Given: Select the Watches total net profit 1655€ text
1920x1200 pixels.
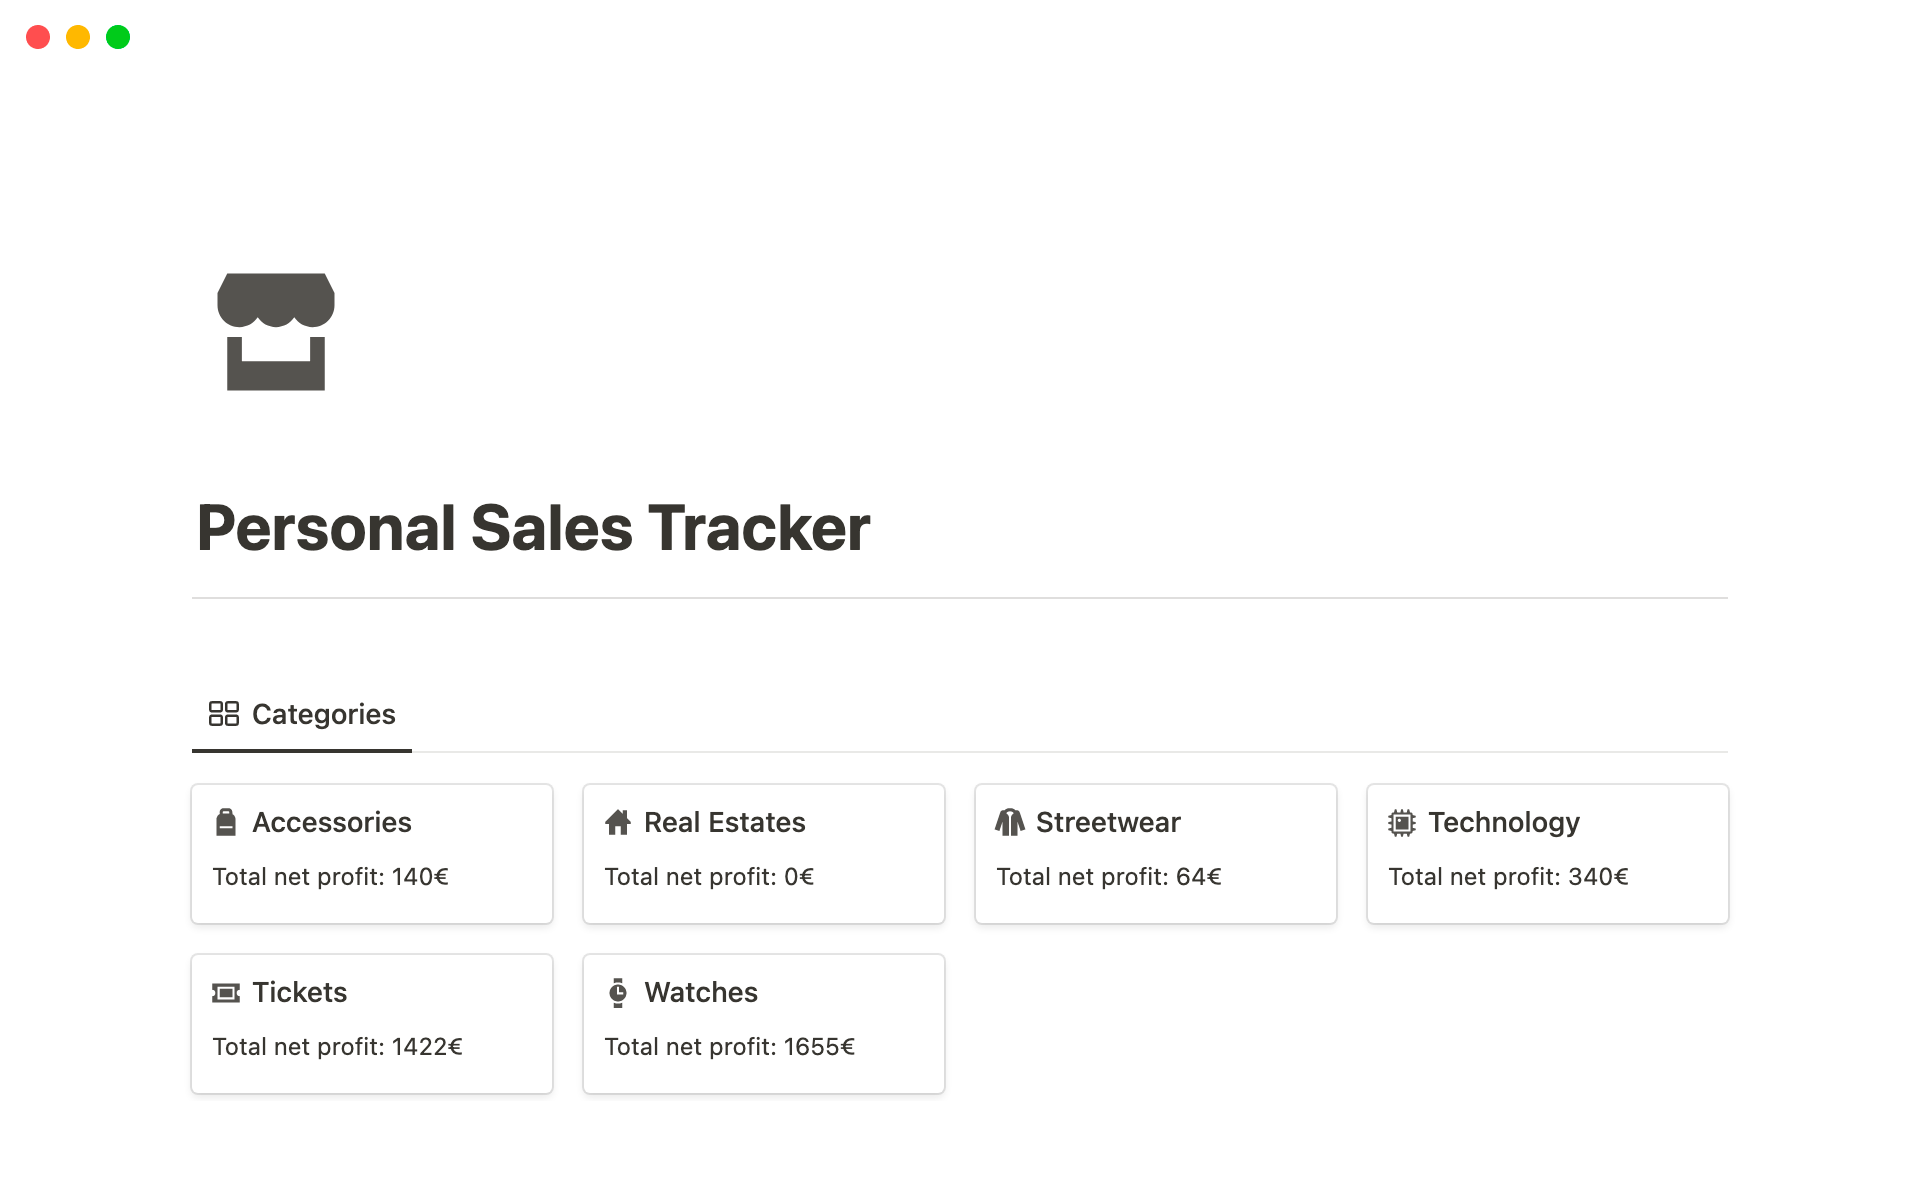Looking at the screenshot, I should (729, 1047).
